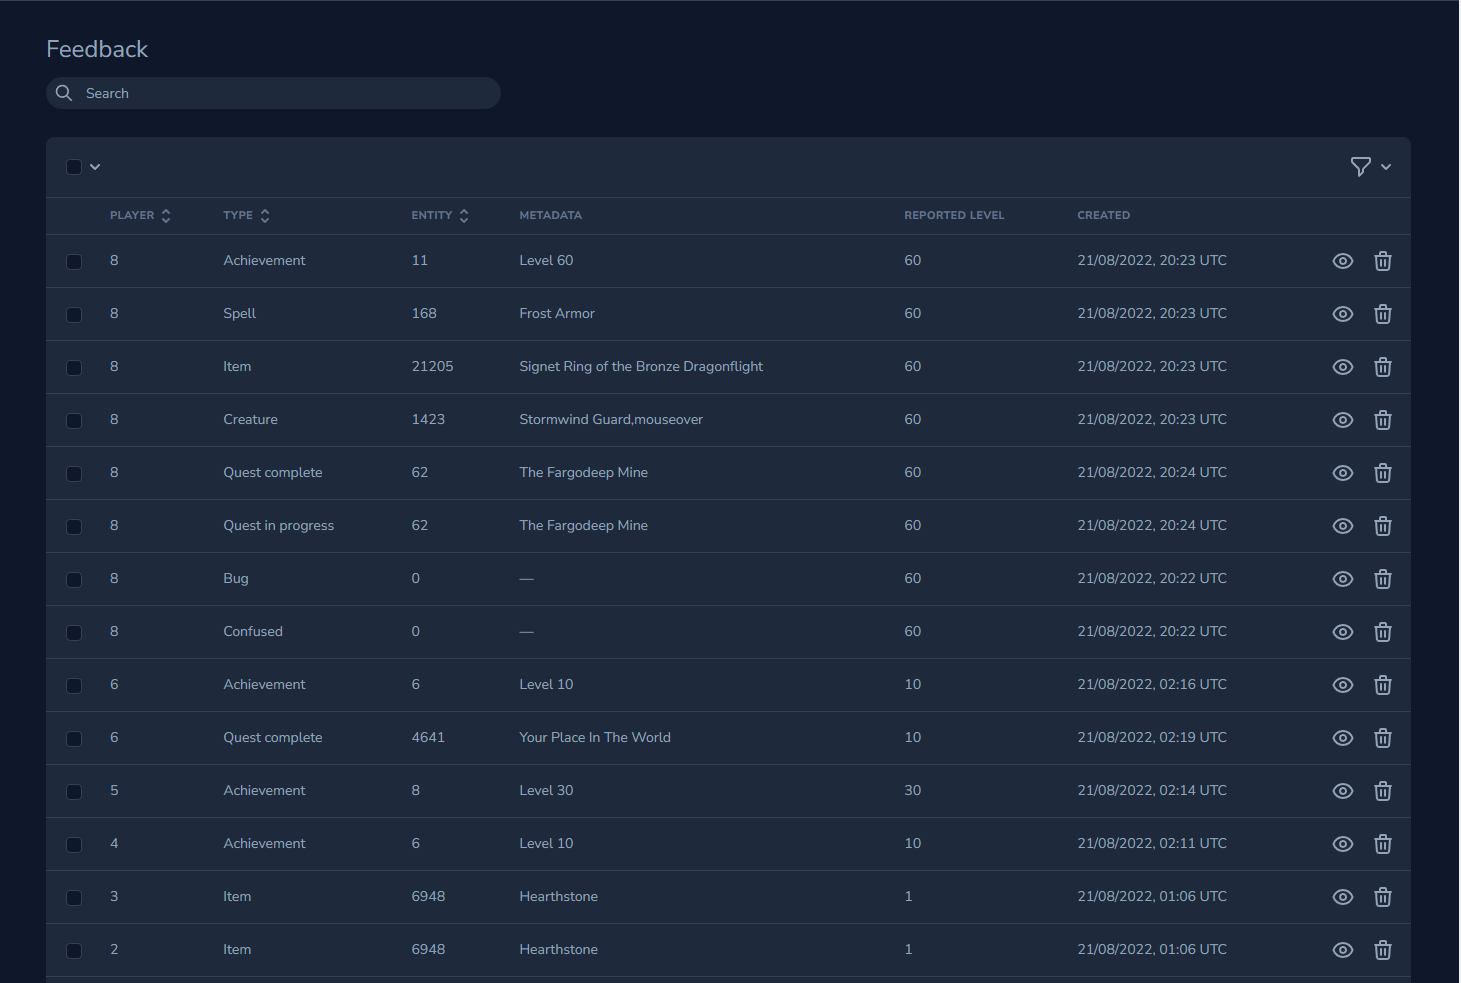This screenshot has width=1461, height=983.
Task: Select the Quest complete Fargodeep Mine row checkbox
Action: 74,474
